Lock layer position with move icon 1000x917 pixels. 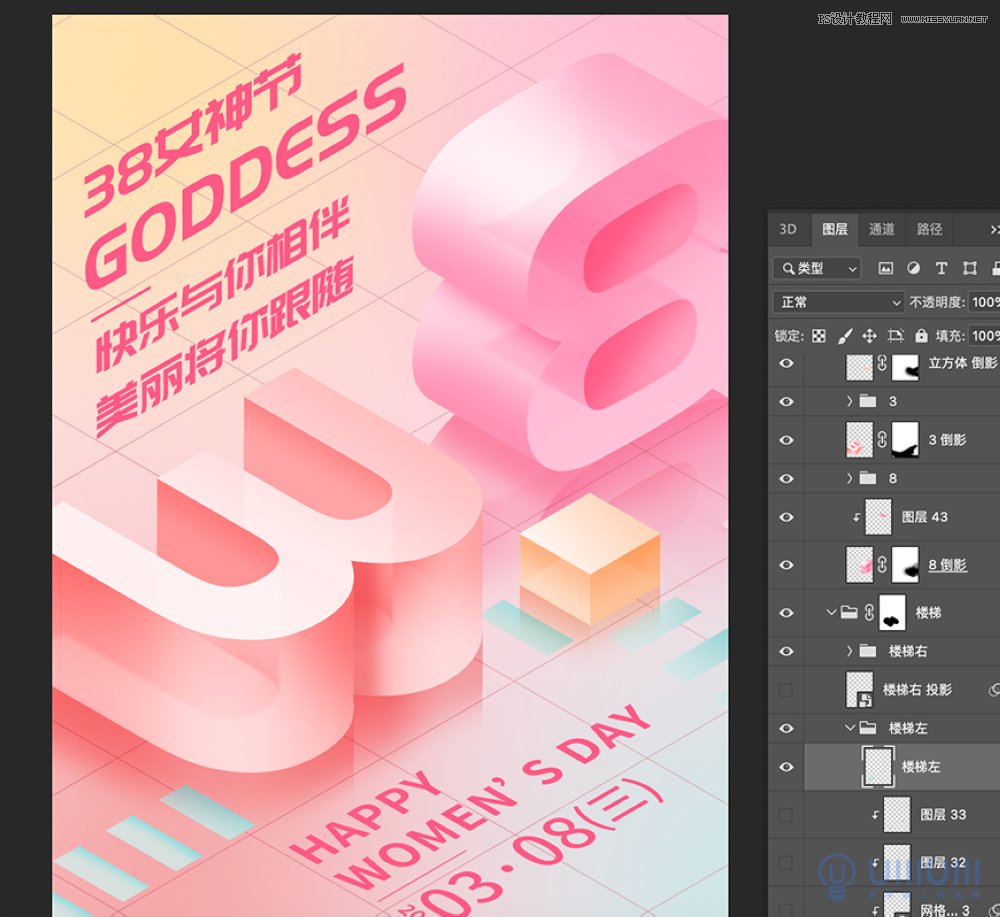point(869,336)
